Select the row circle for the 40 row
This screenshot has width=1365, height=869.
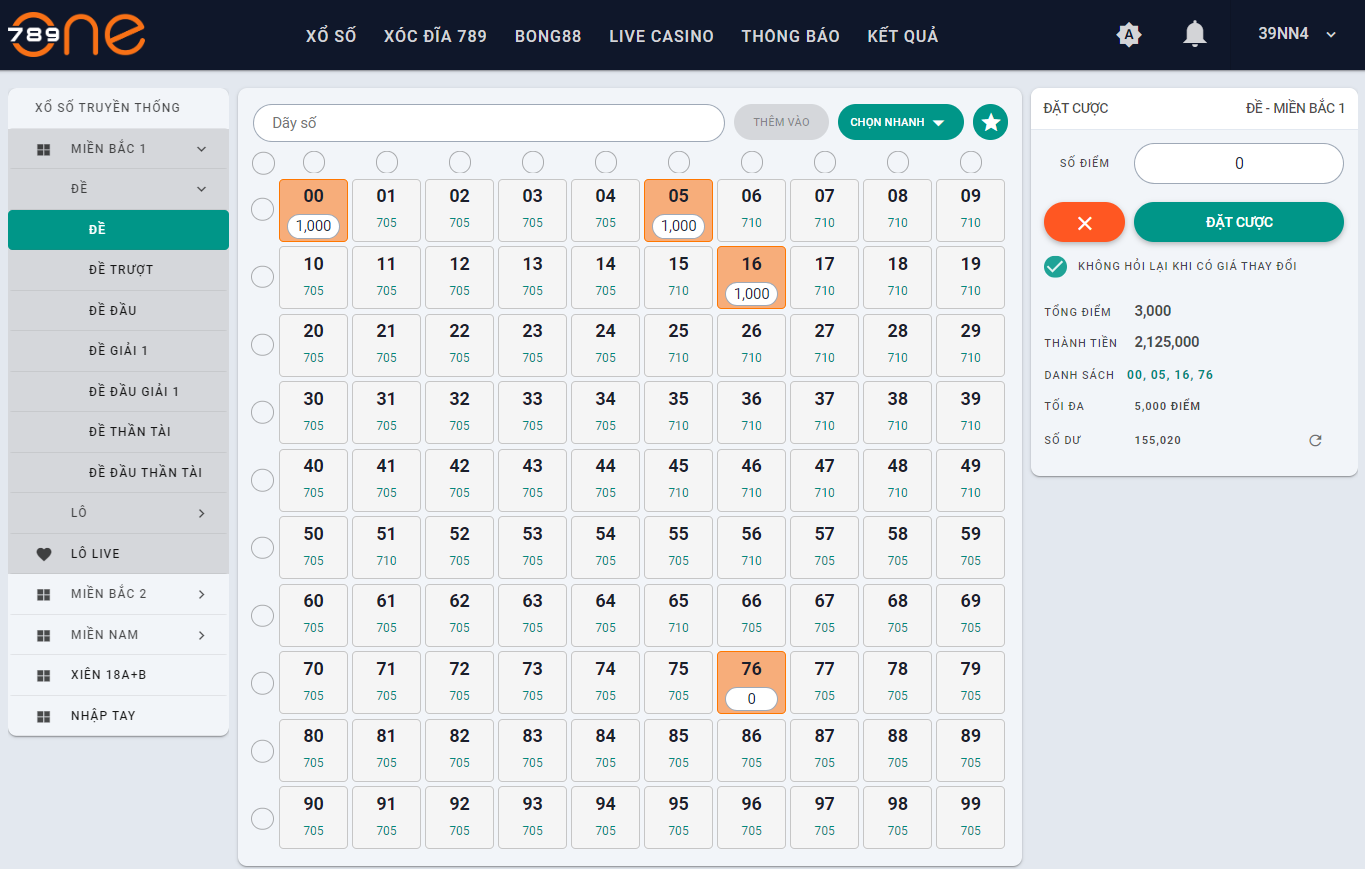tap(263, 480)
